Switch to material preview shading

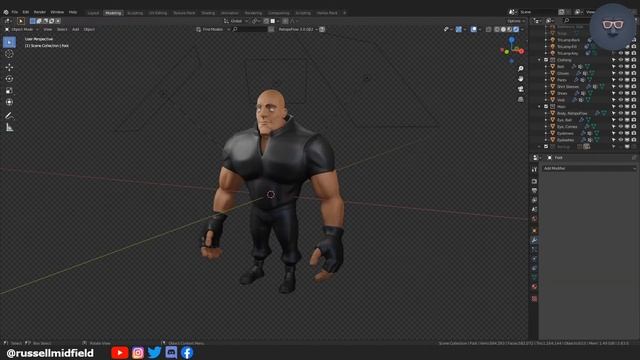[509, 29]
